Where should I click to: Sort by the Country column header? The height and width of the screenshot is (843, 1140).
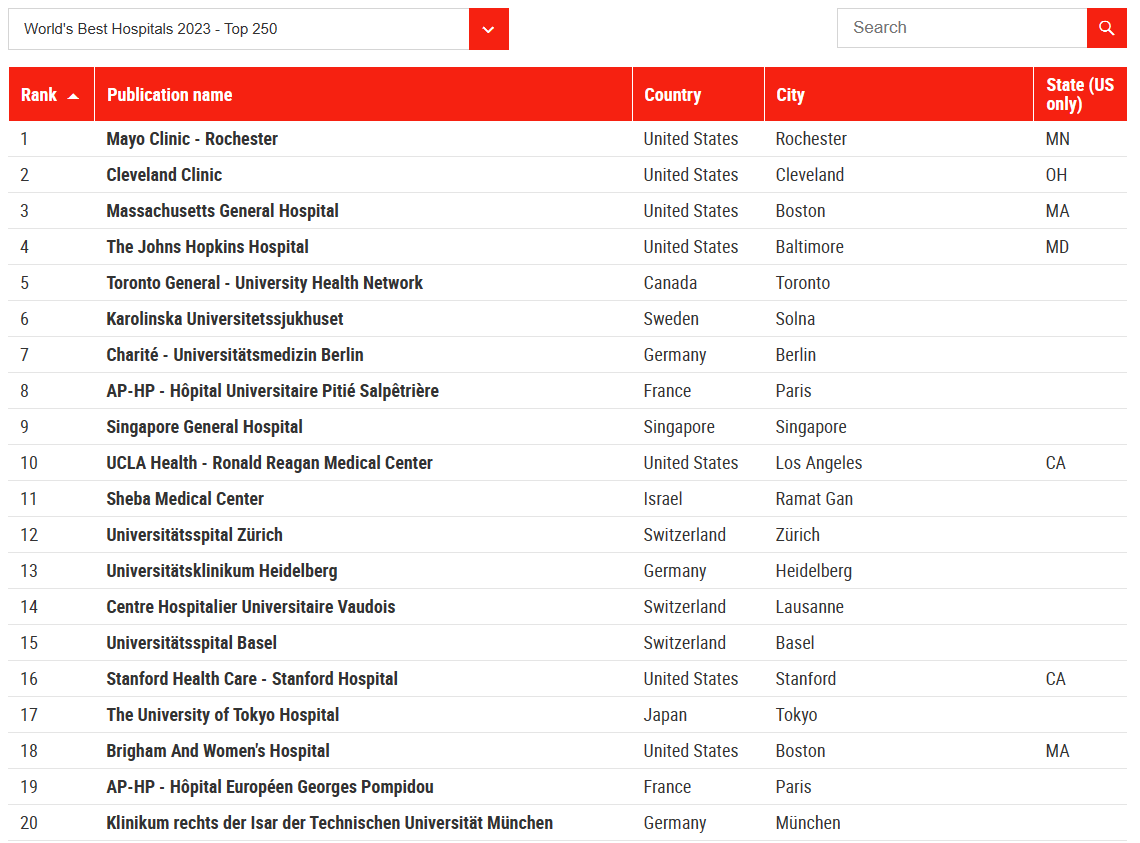[x=698, y=95]
